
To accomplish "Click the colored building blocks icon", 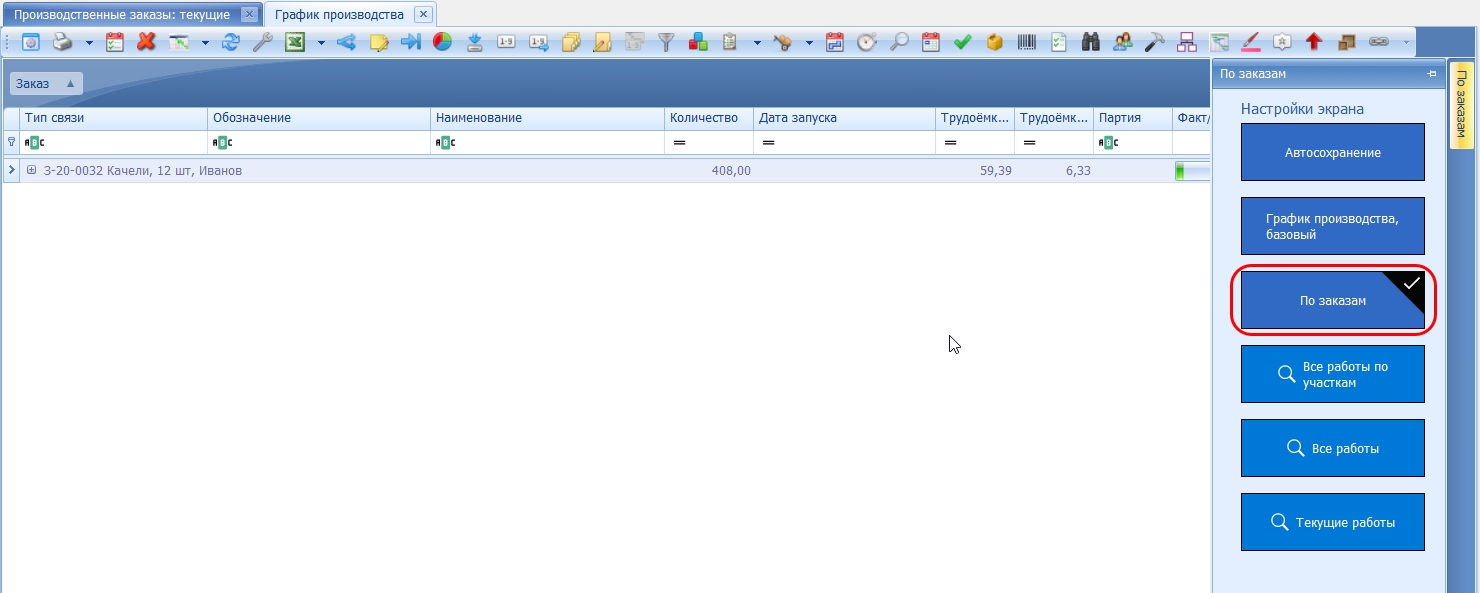I will (x=698, y=42).
